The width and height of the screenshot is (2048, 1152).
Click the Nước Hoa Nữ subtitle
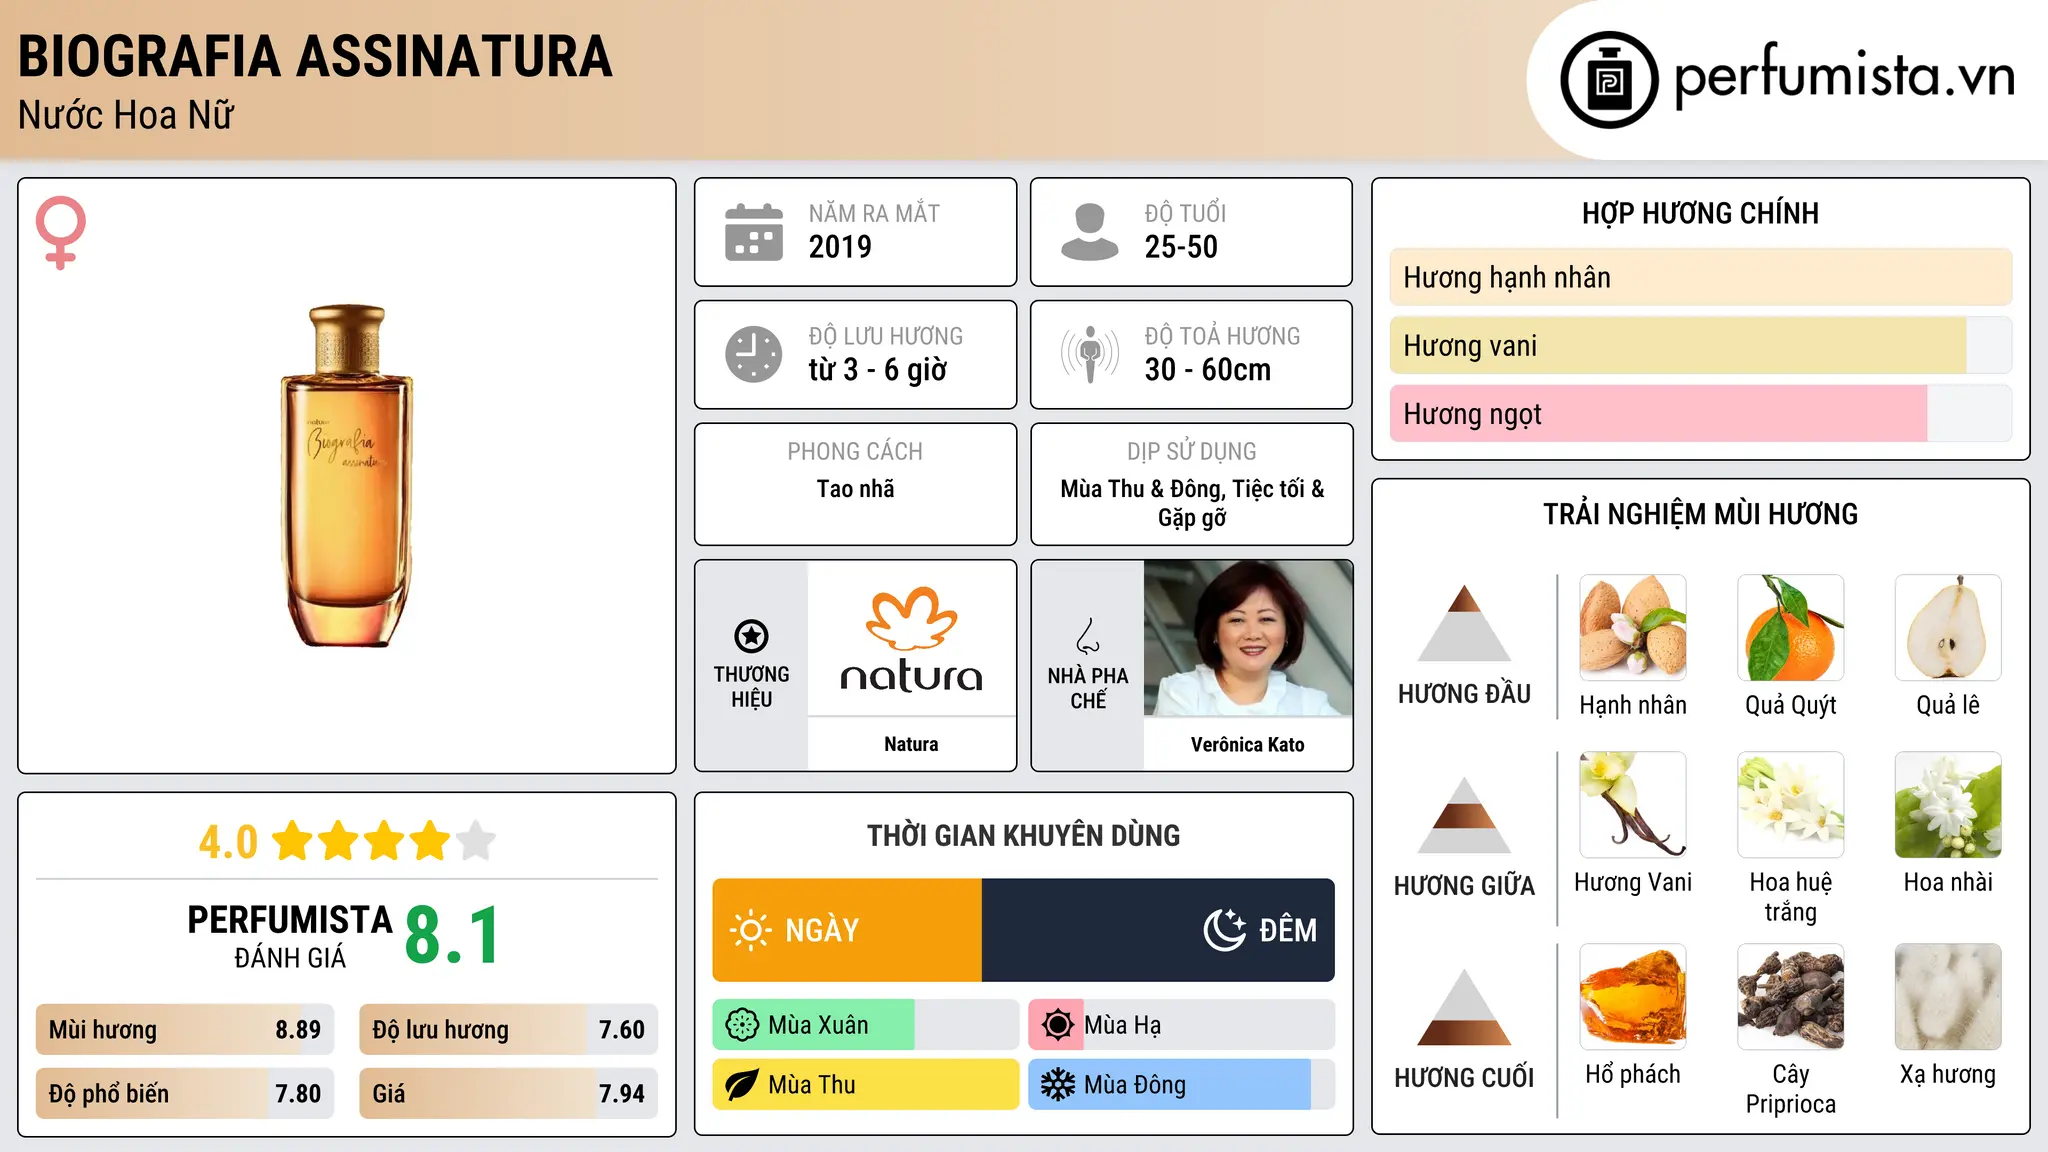pos(126,116)
